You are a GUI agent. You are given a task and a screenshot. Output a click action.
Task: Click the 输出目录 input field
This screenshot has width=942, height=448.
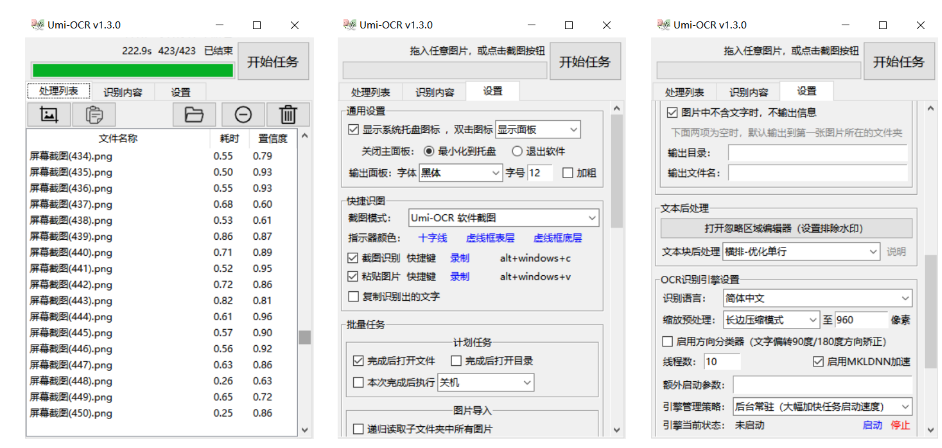818,153
